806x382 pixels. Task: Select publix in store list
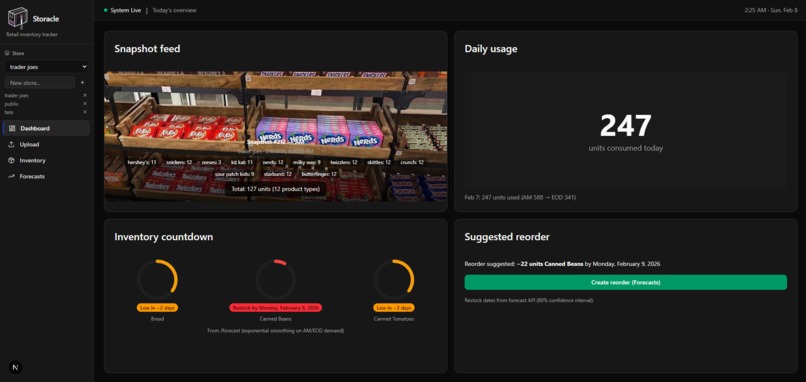[x=11, y=104]
